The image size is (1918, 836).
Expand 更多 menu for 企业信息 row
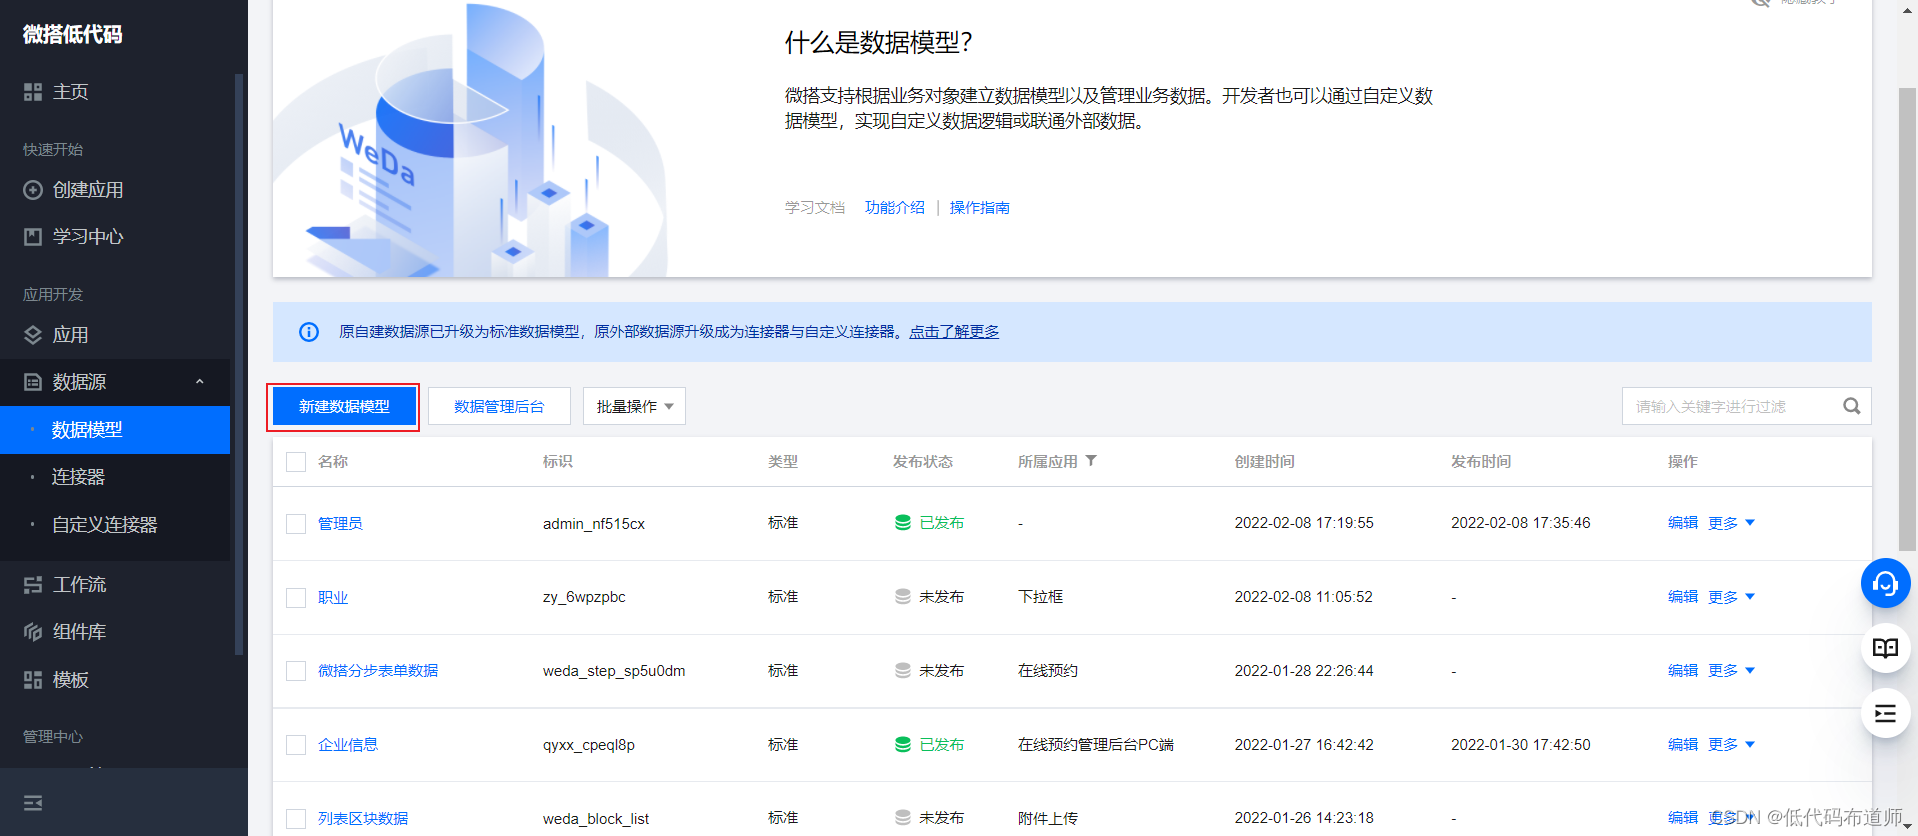pyautogui.click(x=1731, y=745)
